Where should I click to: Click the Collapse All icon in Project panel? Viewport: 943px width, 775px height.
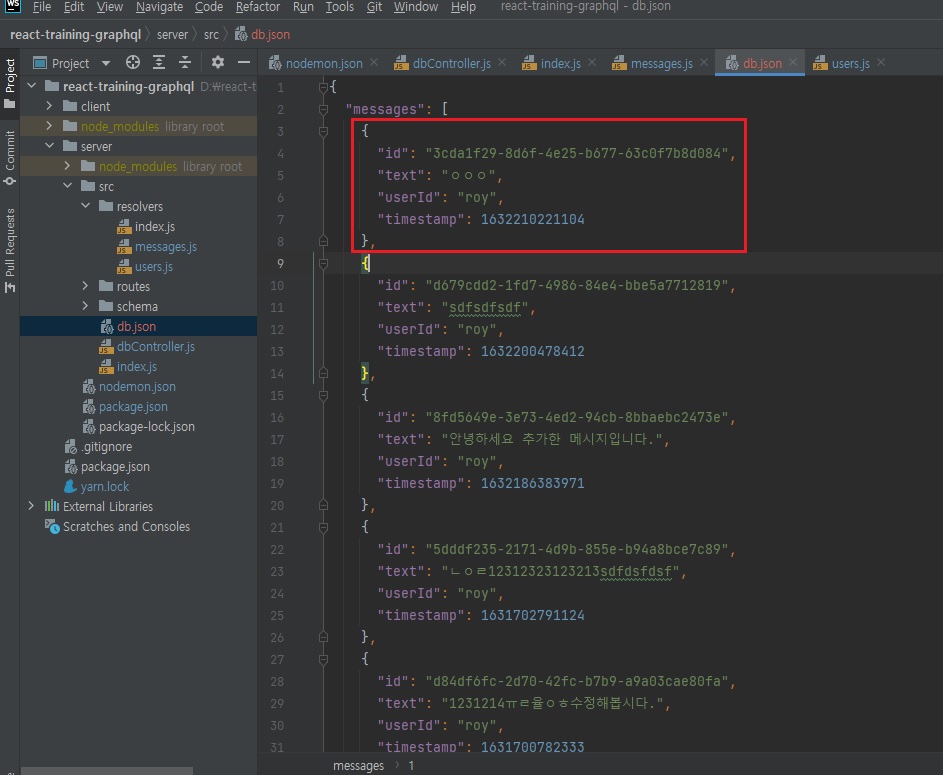tap(185, 63)
